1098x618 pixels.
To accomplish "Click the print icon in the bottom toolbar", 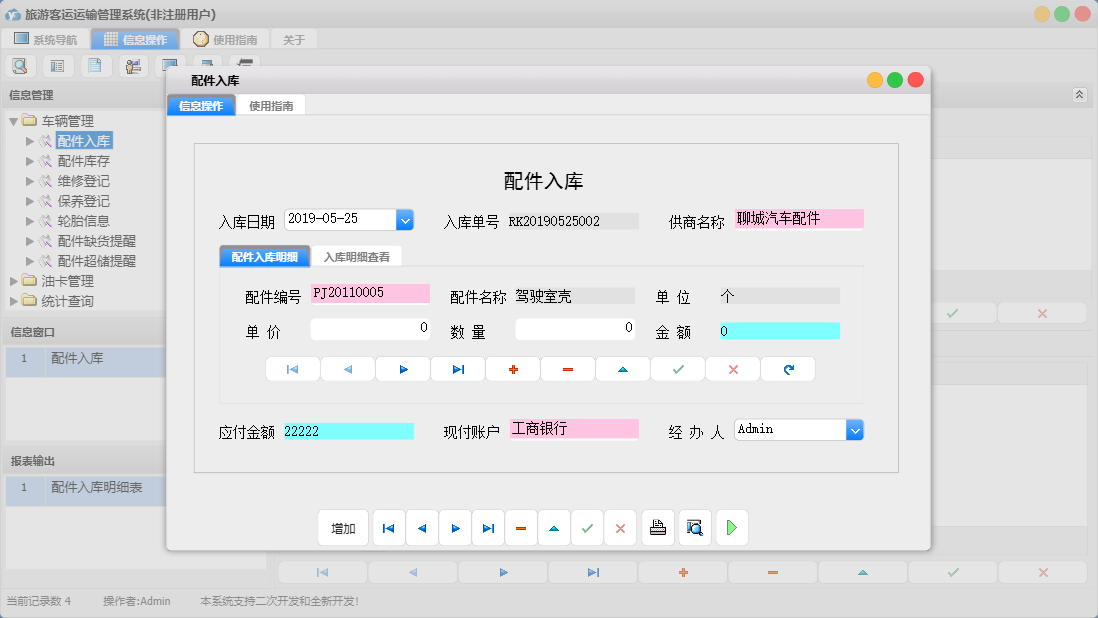I will [x=657, y=527].
